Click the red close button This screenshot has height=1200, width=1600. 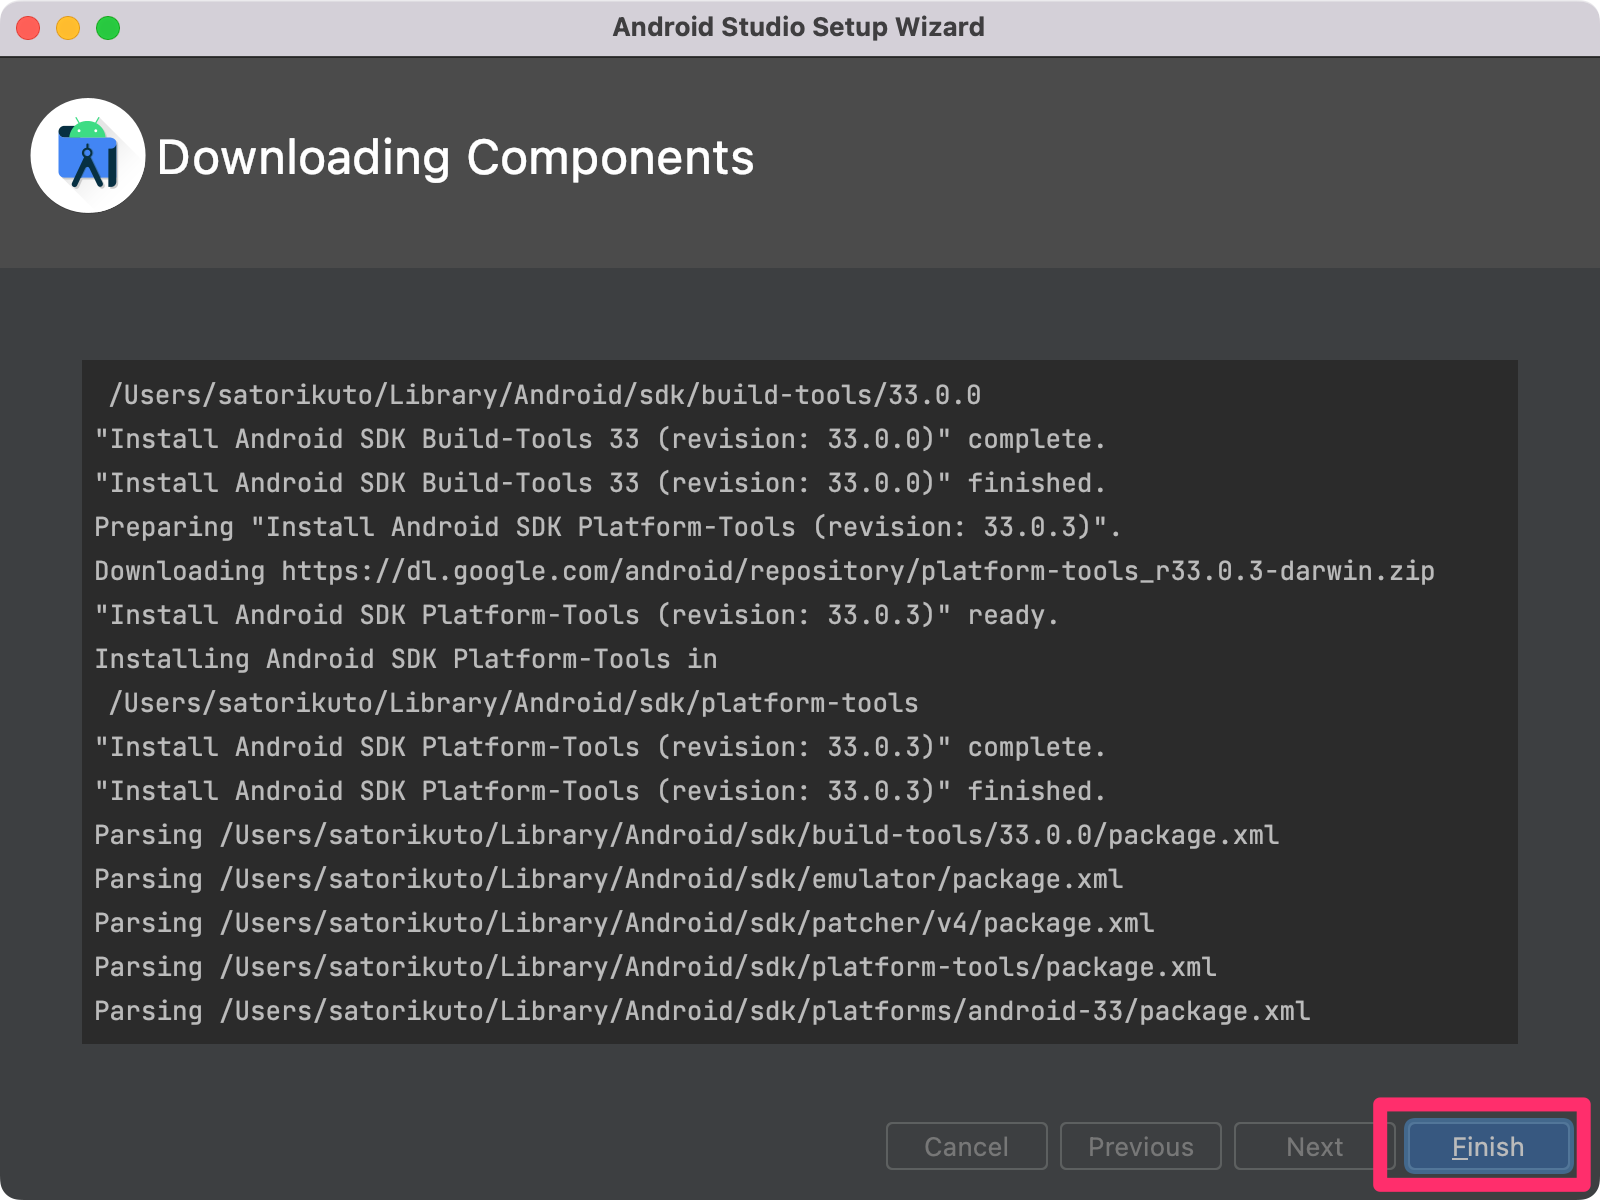28,28
